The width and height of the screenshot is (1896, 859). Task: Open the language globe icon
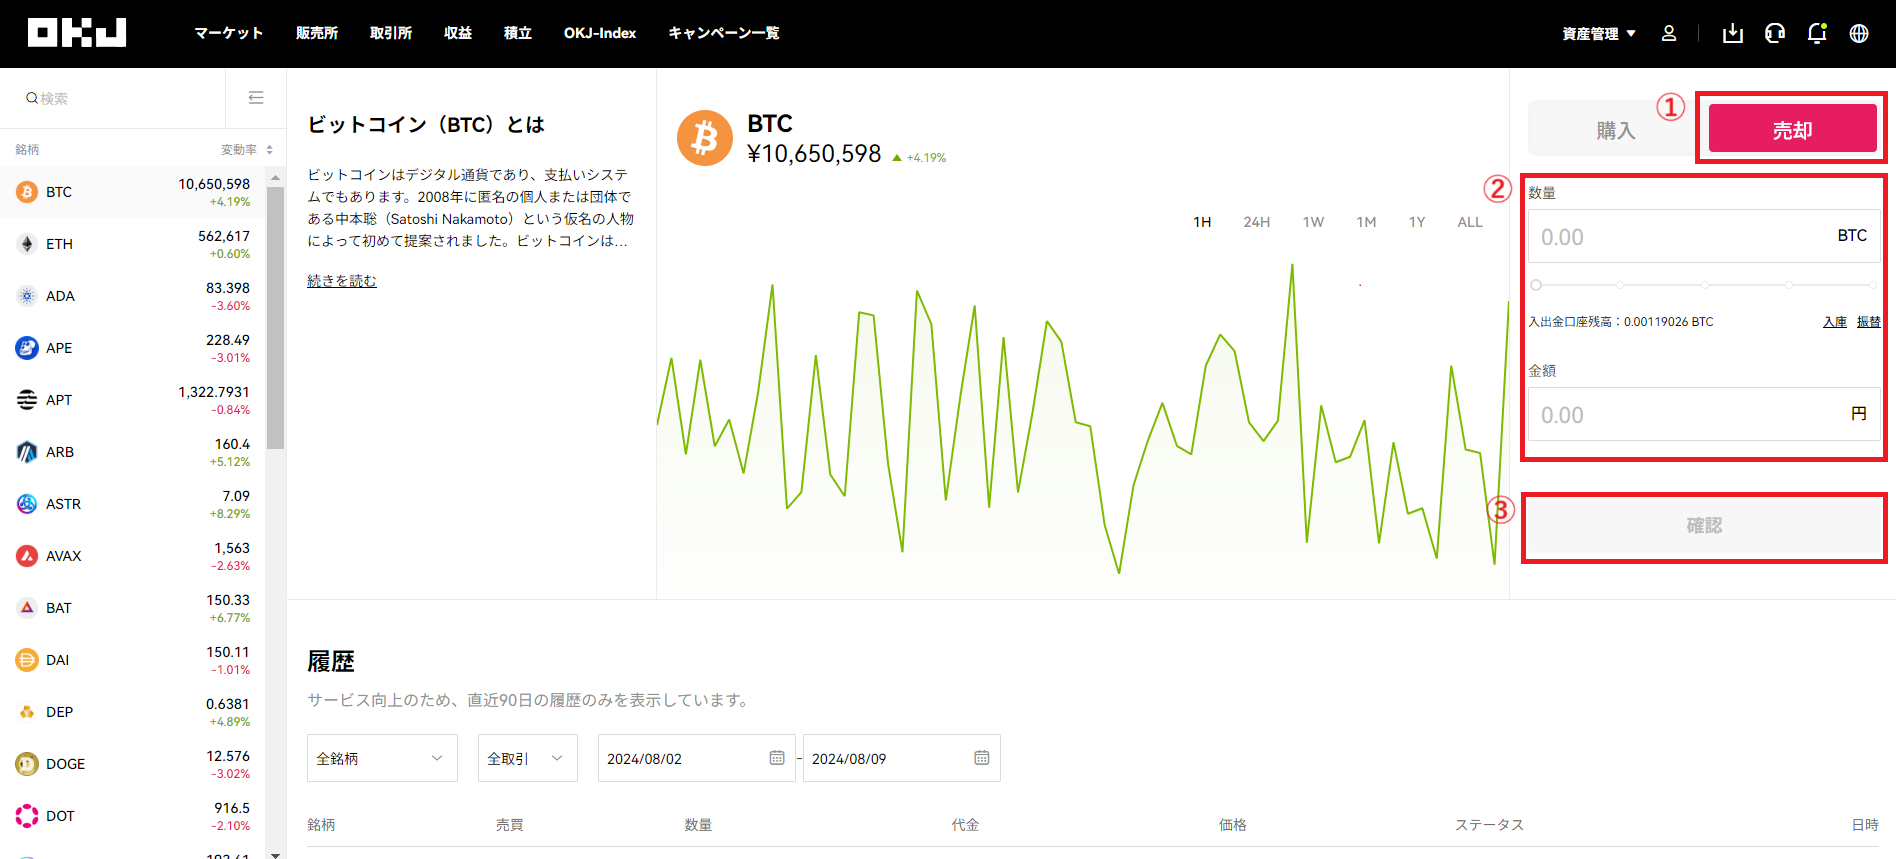(1859, 33)
